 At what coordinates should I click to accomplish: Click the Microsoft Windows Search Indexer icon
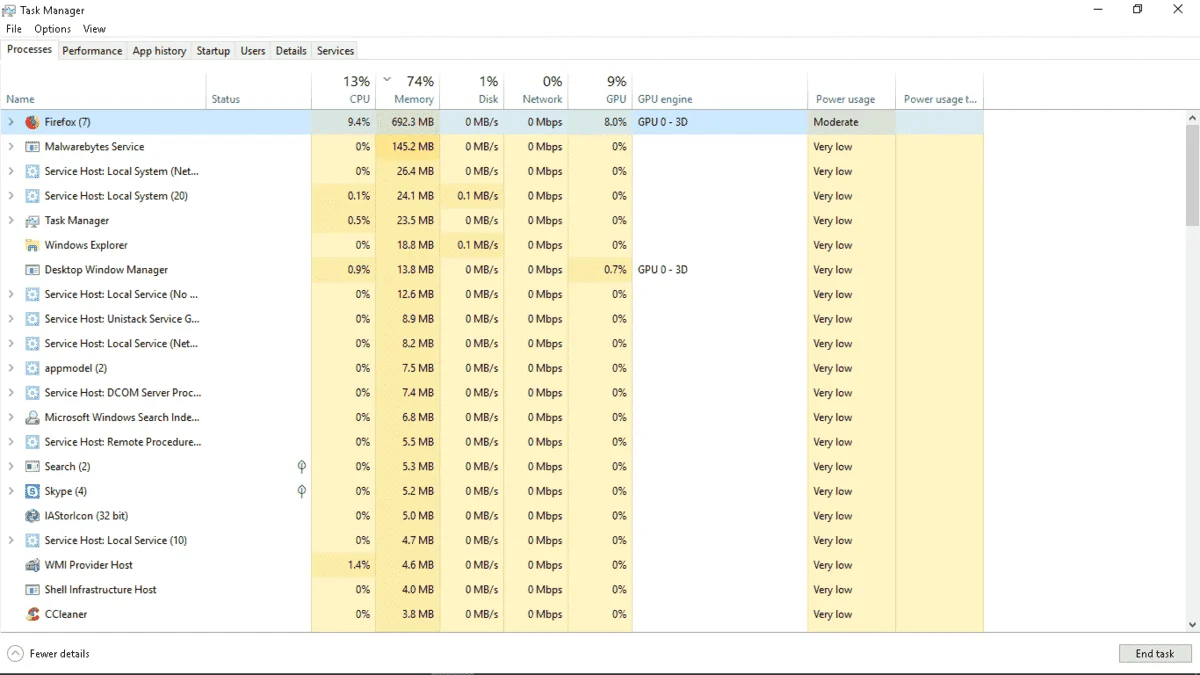32,417
